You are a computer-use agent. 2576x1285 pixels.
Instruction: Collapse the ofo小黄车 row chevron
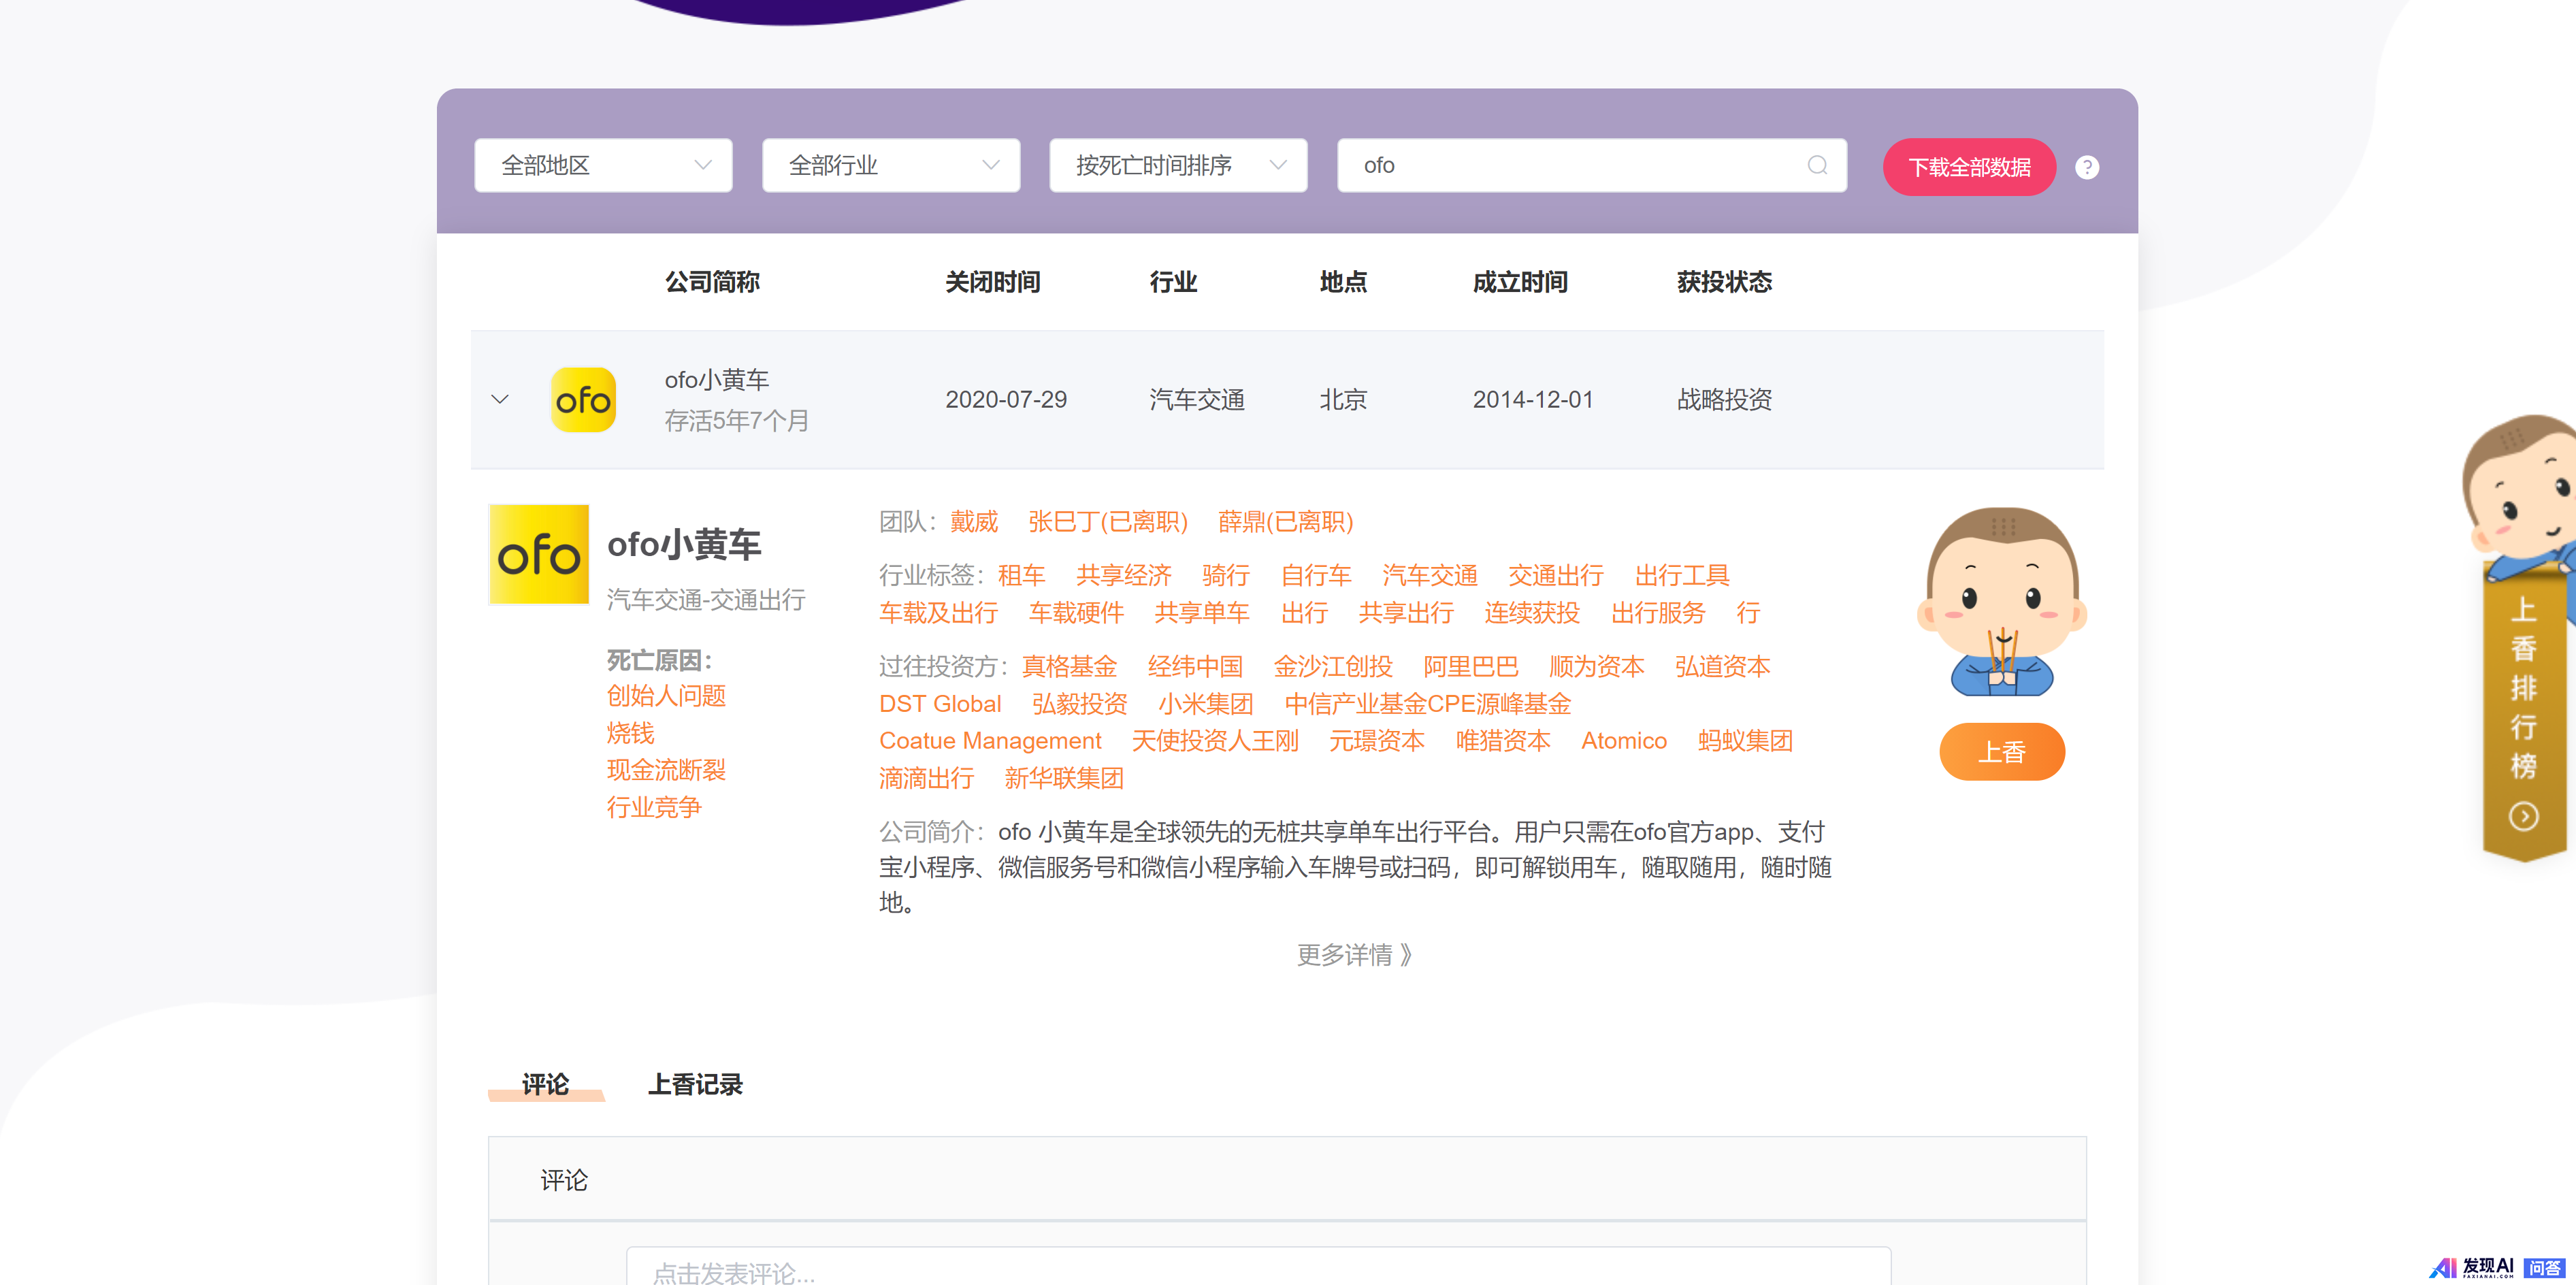pyautogui.click(x=500, y=400)
